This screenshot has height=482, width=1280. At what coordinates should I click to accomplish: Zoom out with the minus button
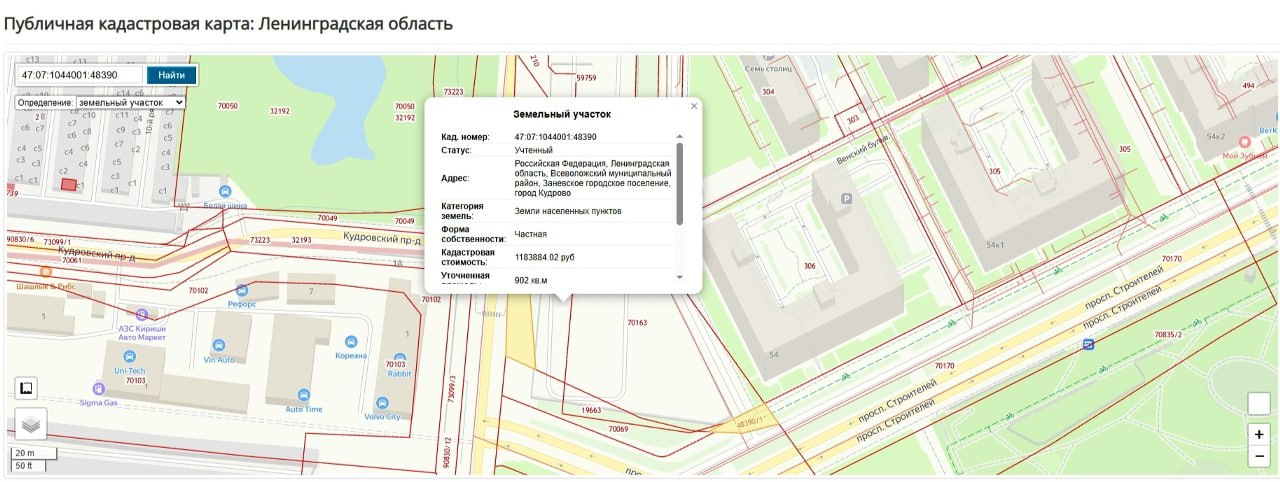pos(1259,457)
